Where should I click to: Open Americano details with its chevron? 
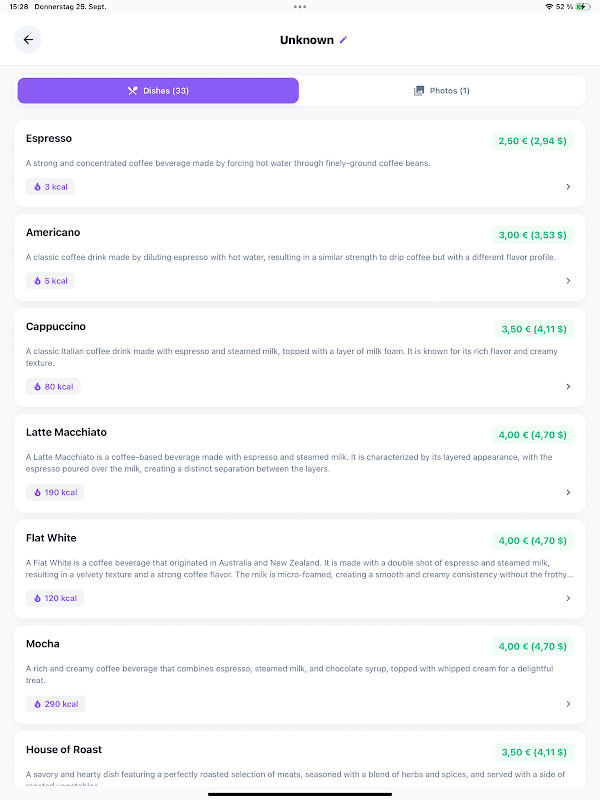tap(568, 281)
